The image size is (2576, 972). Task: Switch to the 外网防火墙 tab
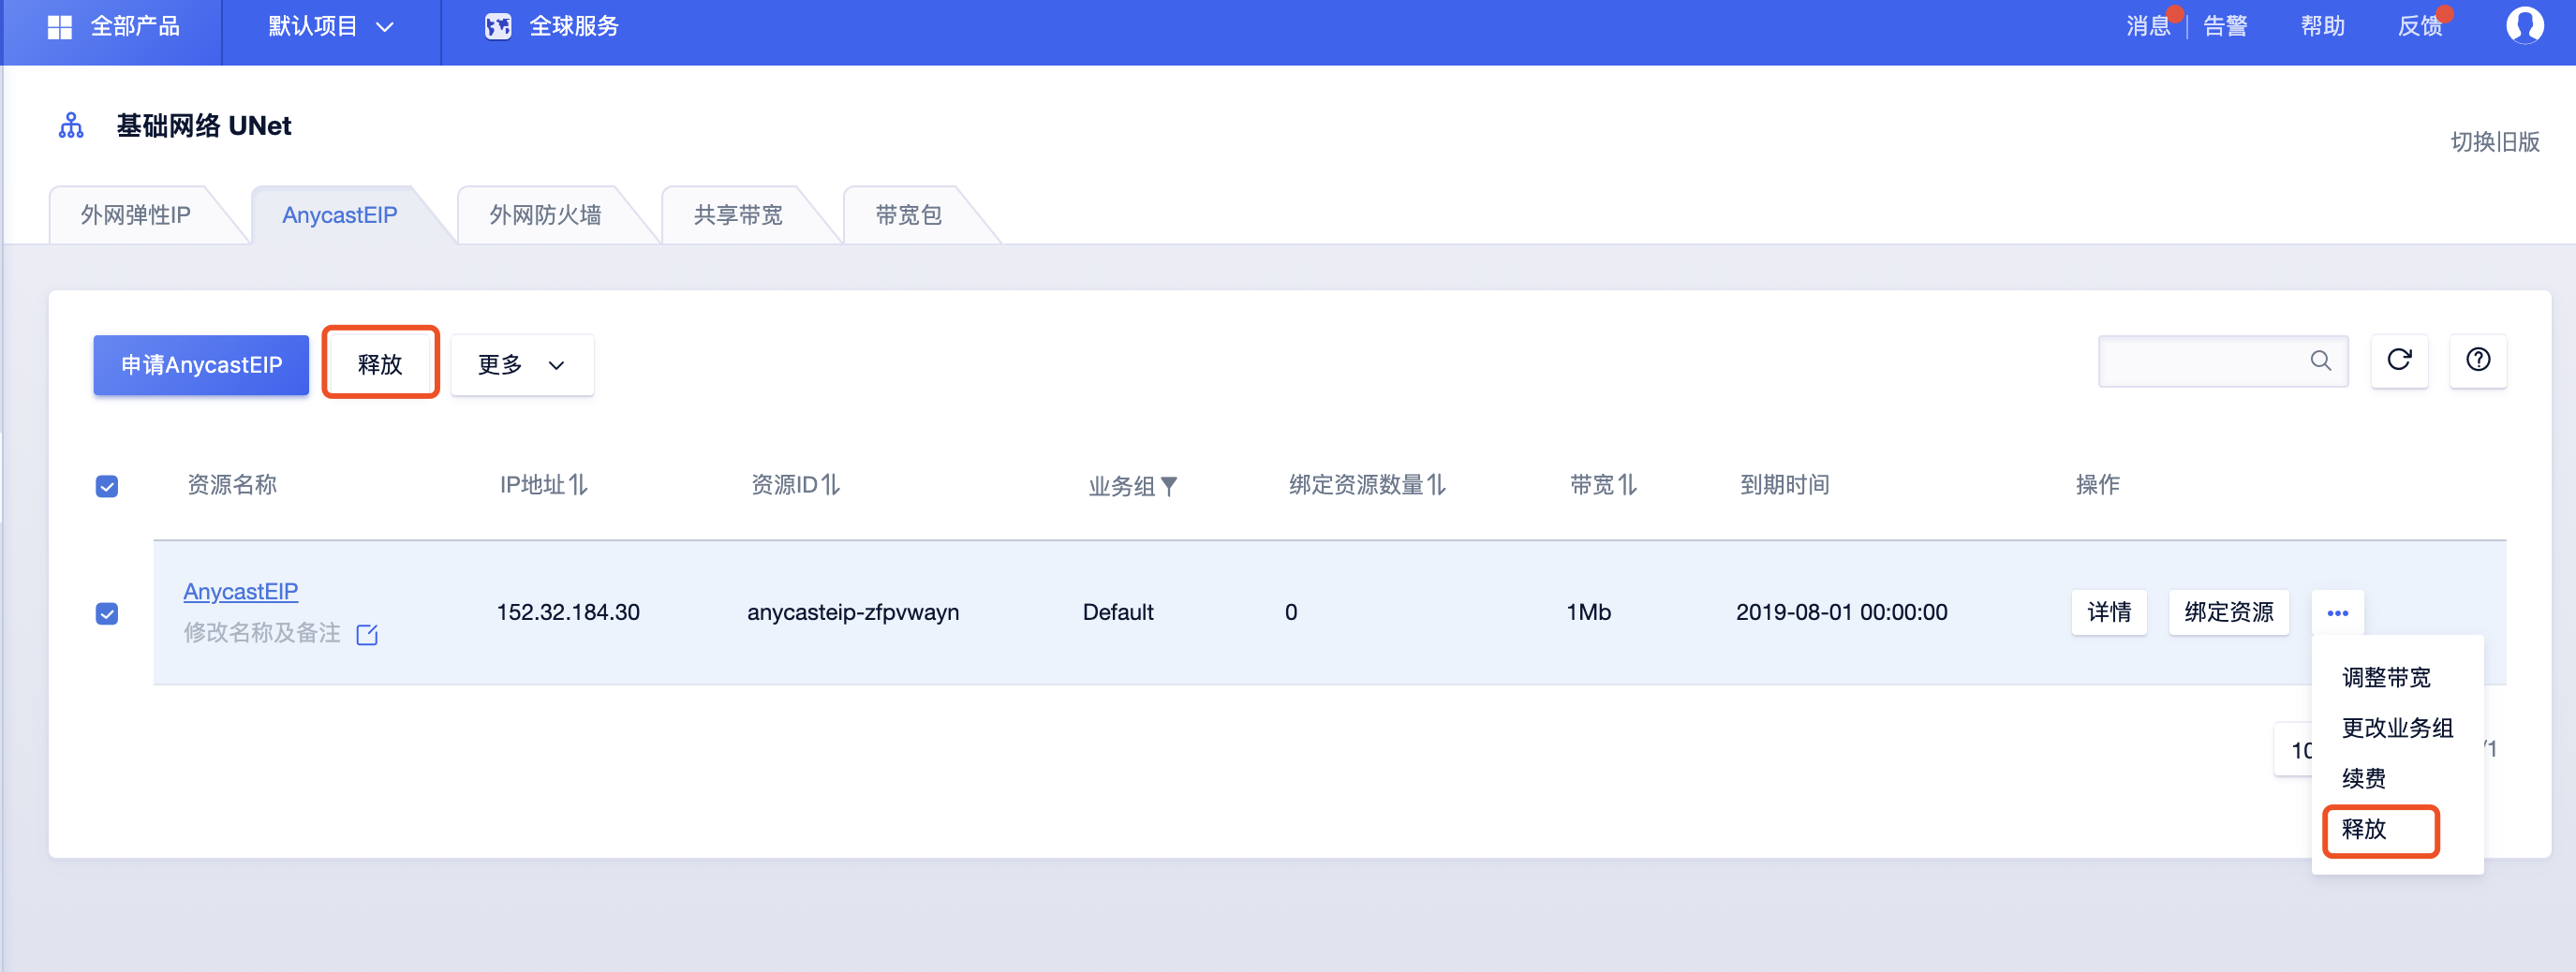pyautogui.click(x=545, y=215)
